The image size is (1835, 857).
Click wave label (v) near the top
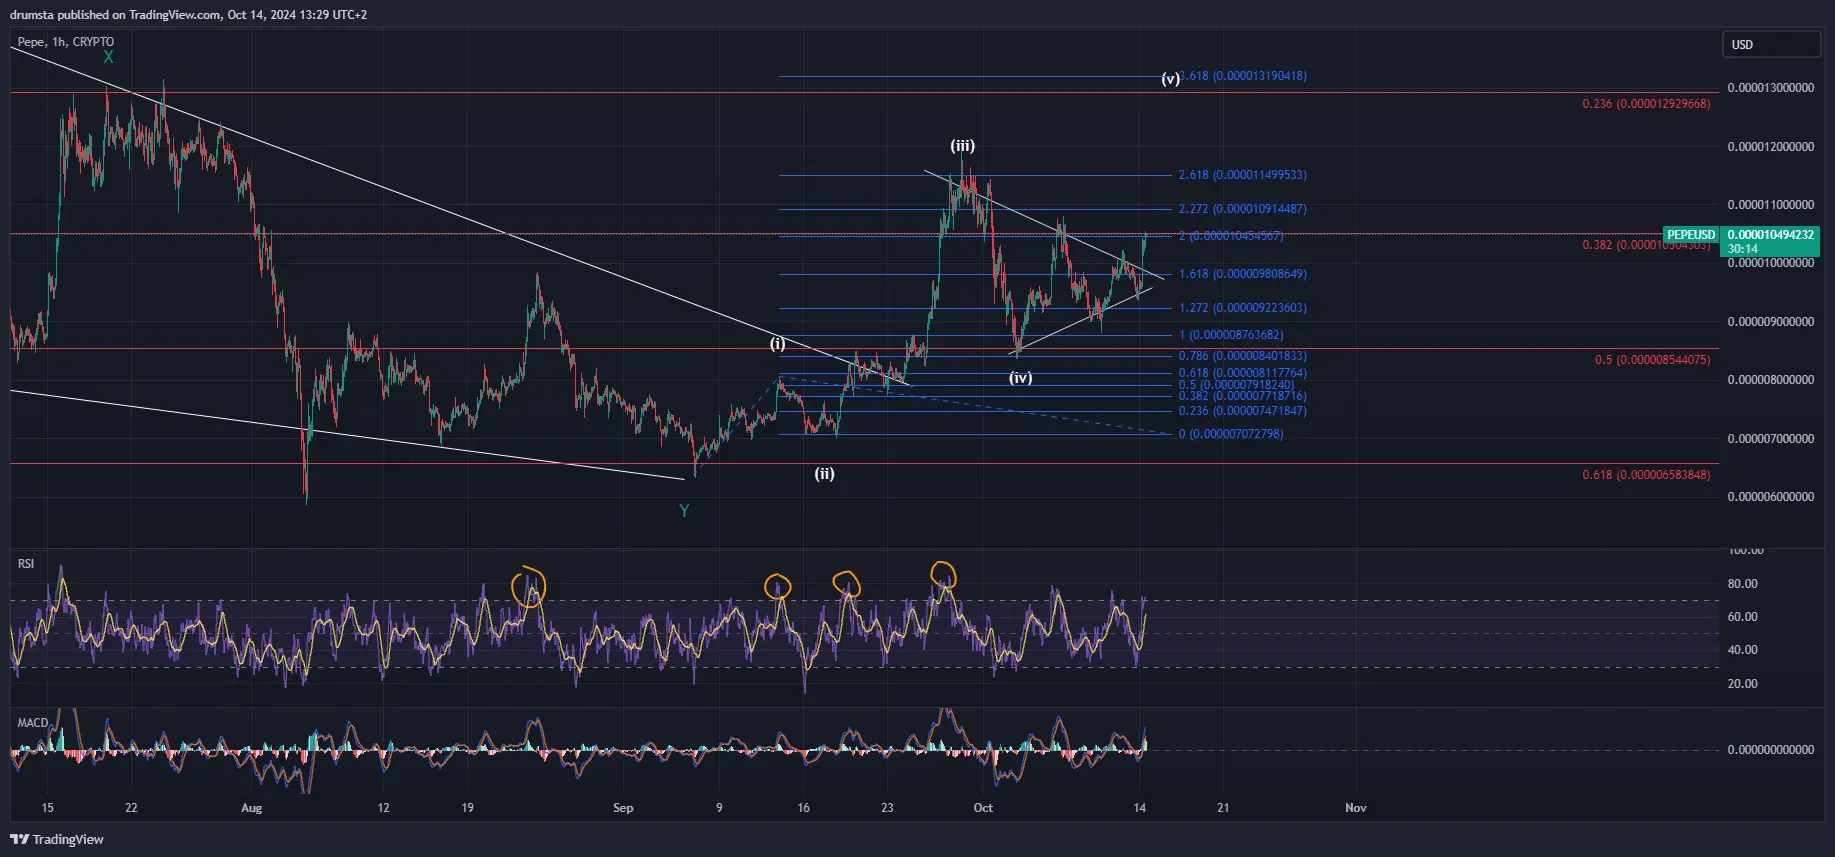tap(1170, 79)
